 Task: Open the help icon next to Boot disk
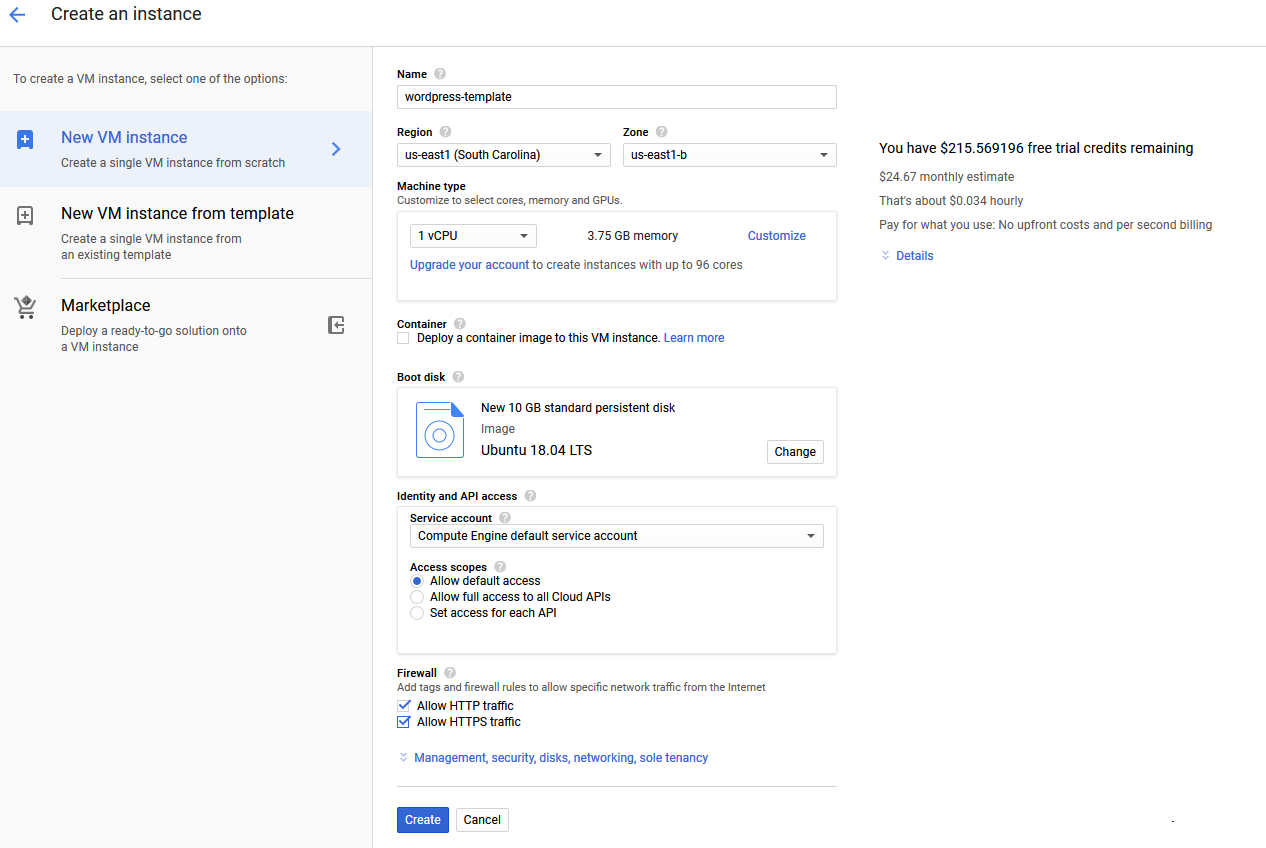[458, 377]
